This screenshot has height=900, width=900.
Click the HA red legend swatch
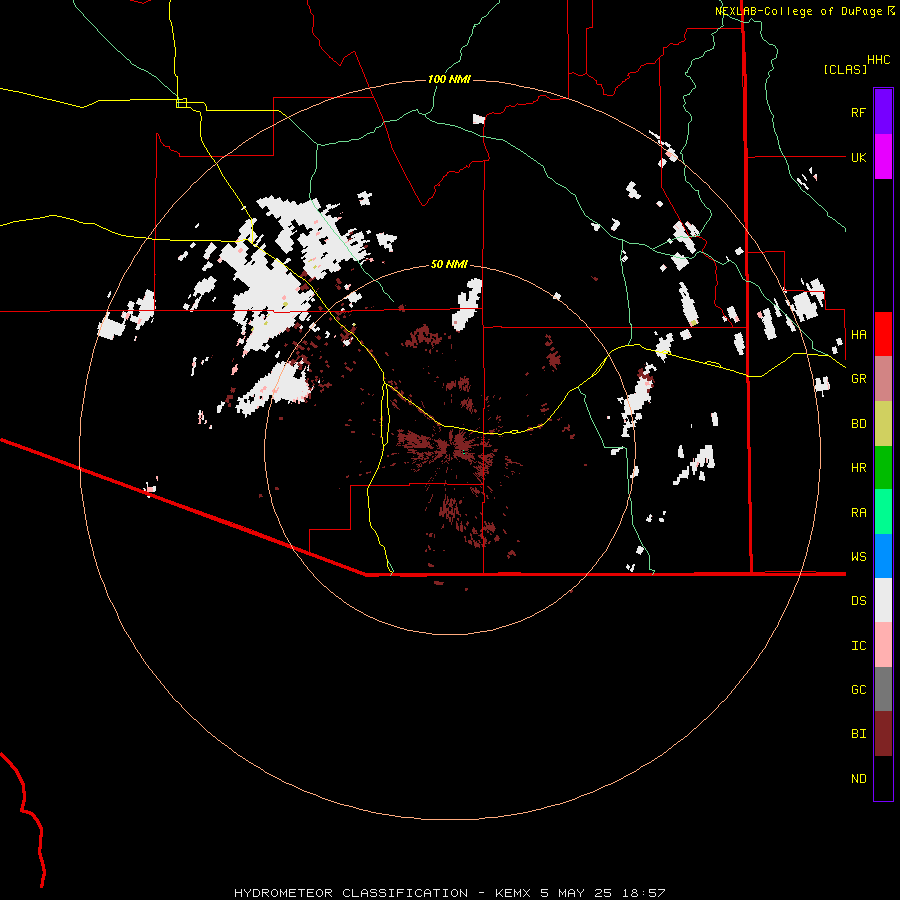pyautogui.click(x=883, y=334)
